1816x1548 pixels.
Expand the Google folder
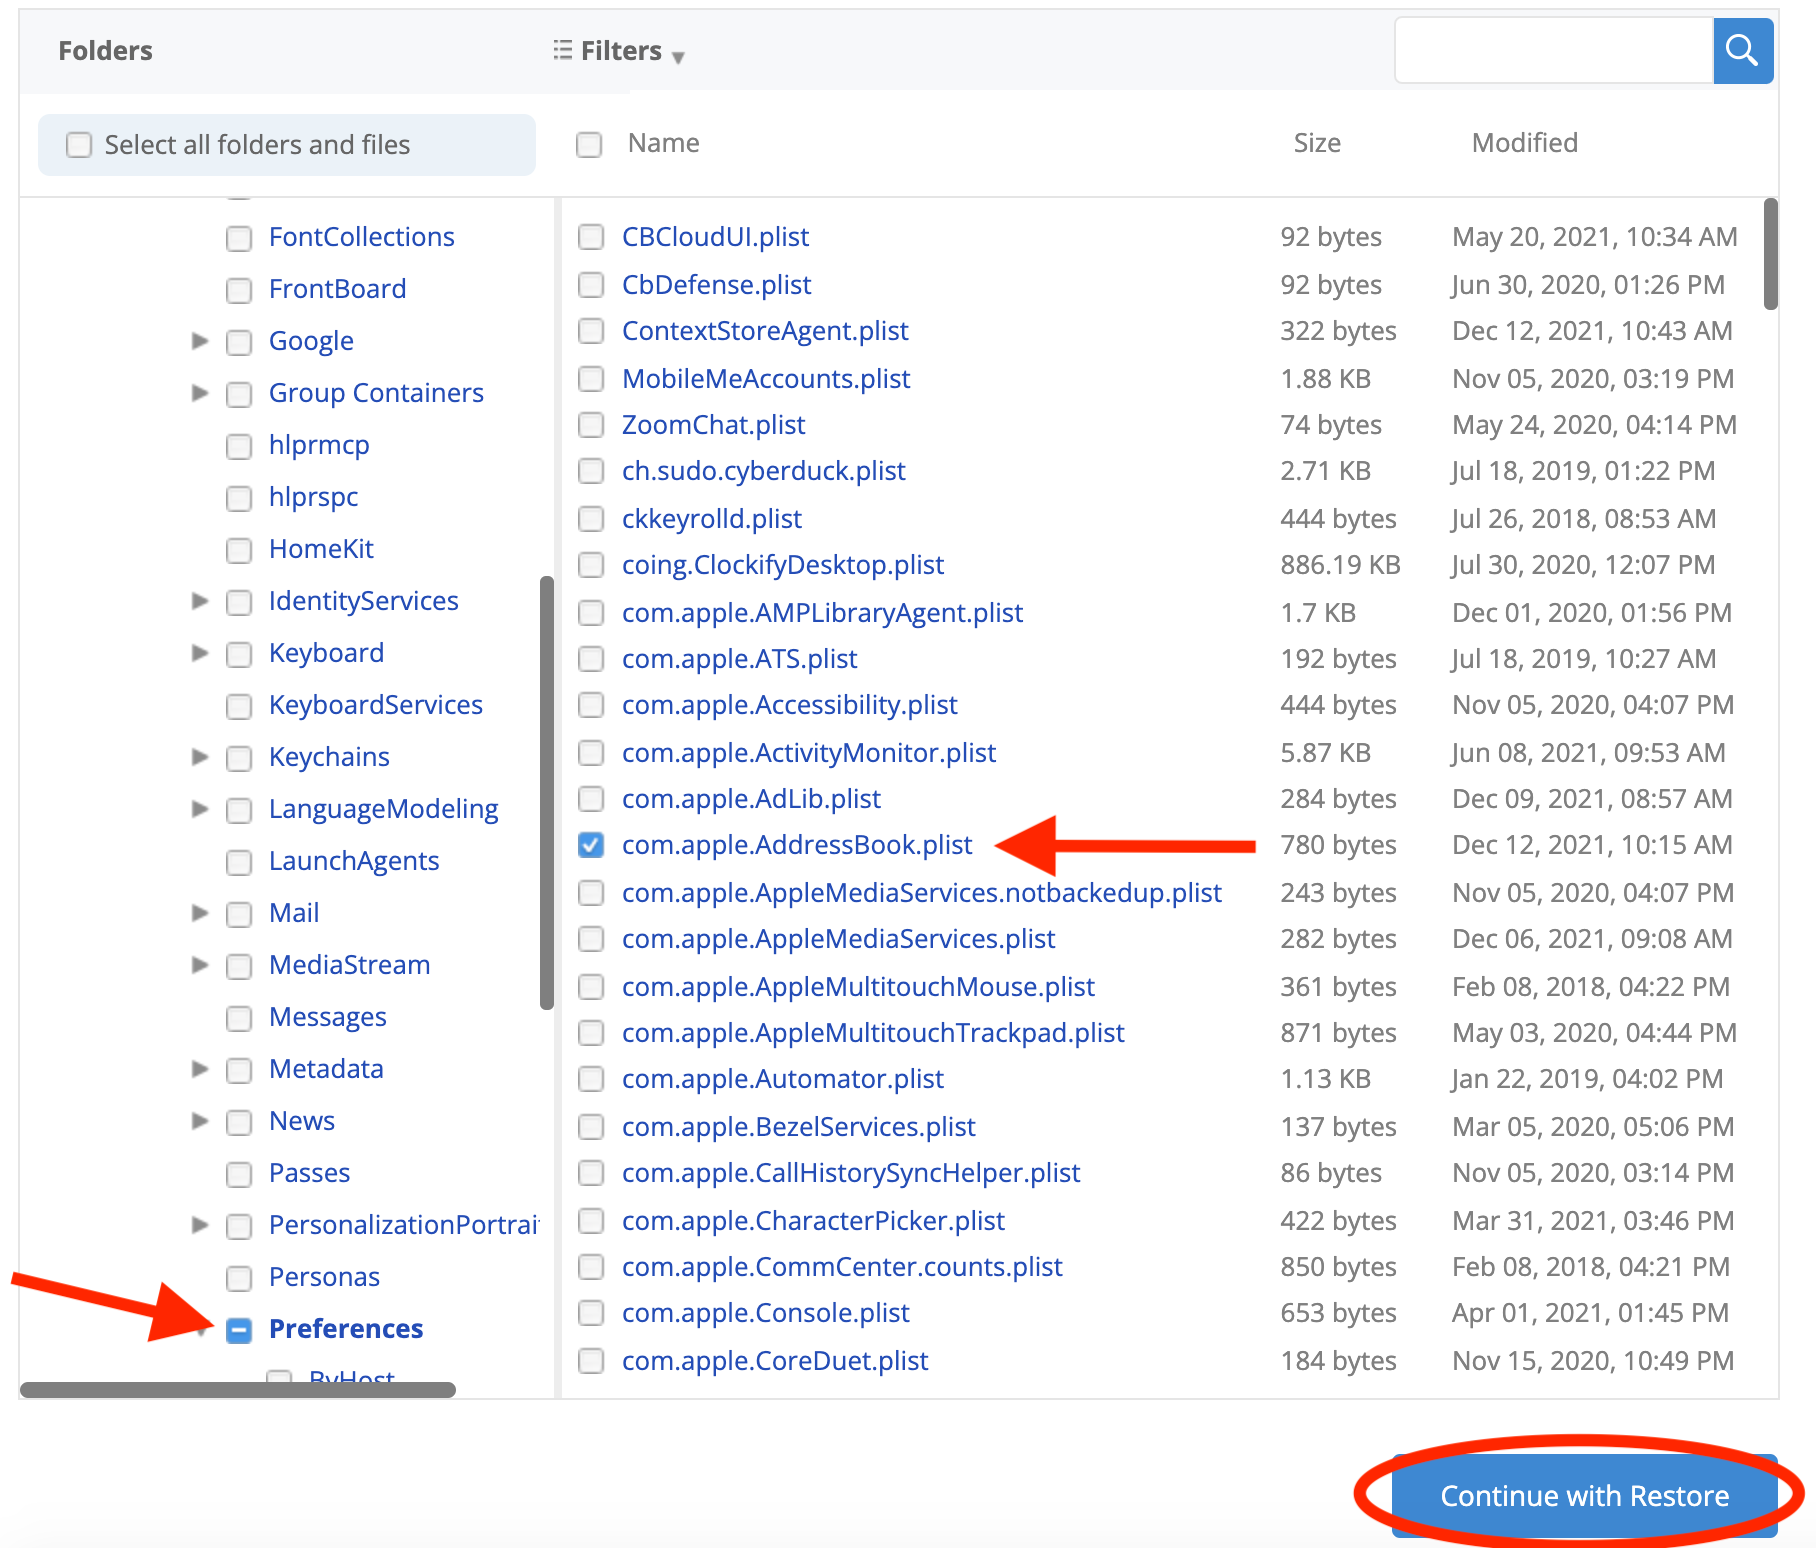coord(200,341)
